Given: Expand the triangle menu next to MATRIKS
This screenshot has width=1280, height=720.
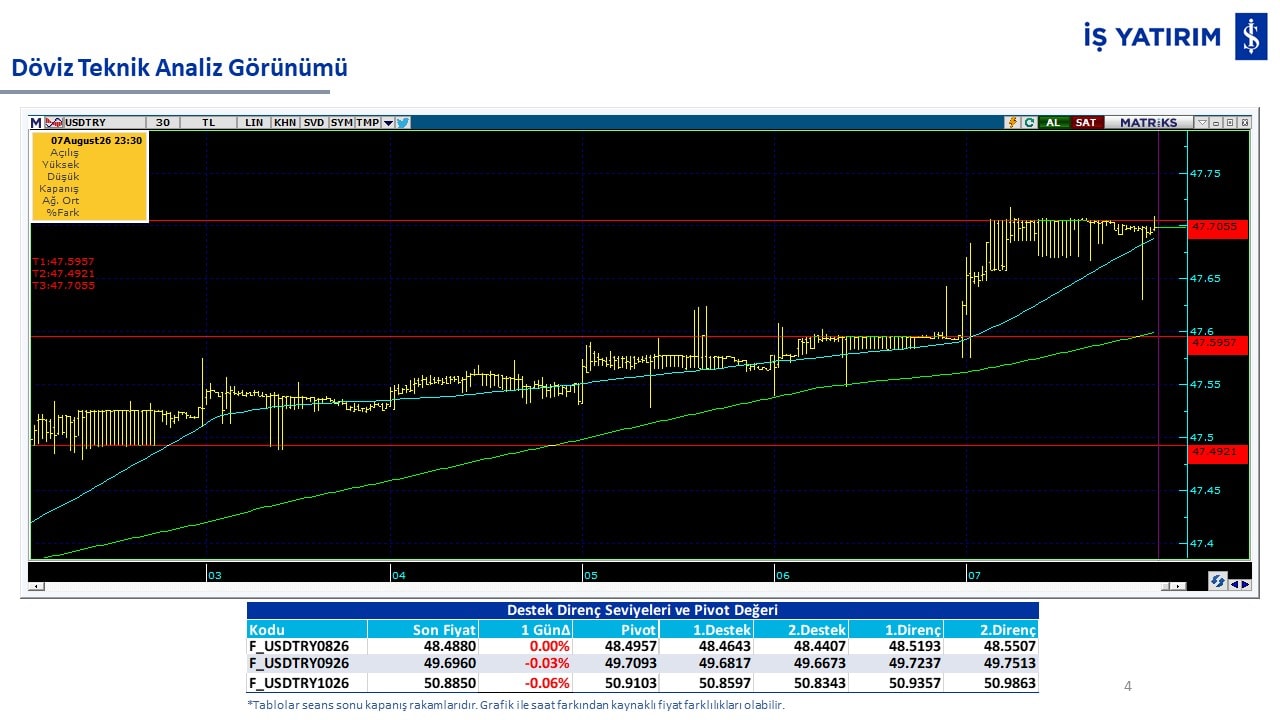Looking at the screenshot, I should pyautogui.click(x=1203, y=122).
